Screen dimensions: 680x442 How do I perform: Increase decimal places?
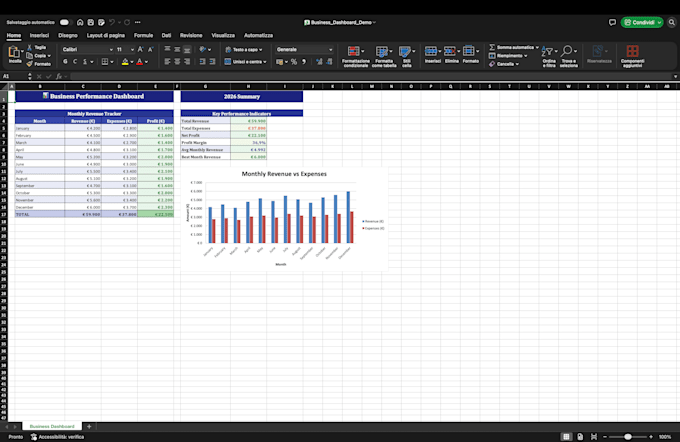320,62
